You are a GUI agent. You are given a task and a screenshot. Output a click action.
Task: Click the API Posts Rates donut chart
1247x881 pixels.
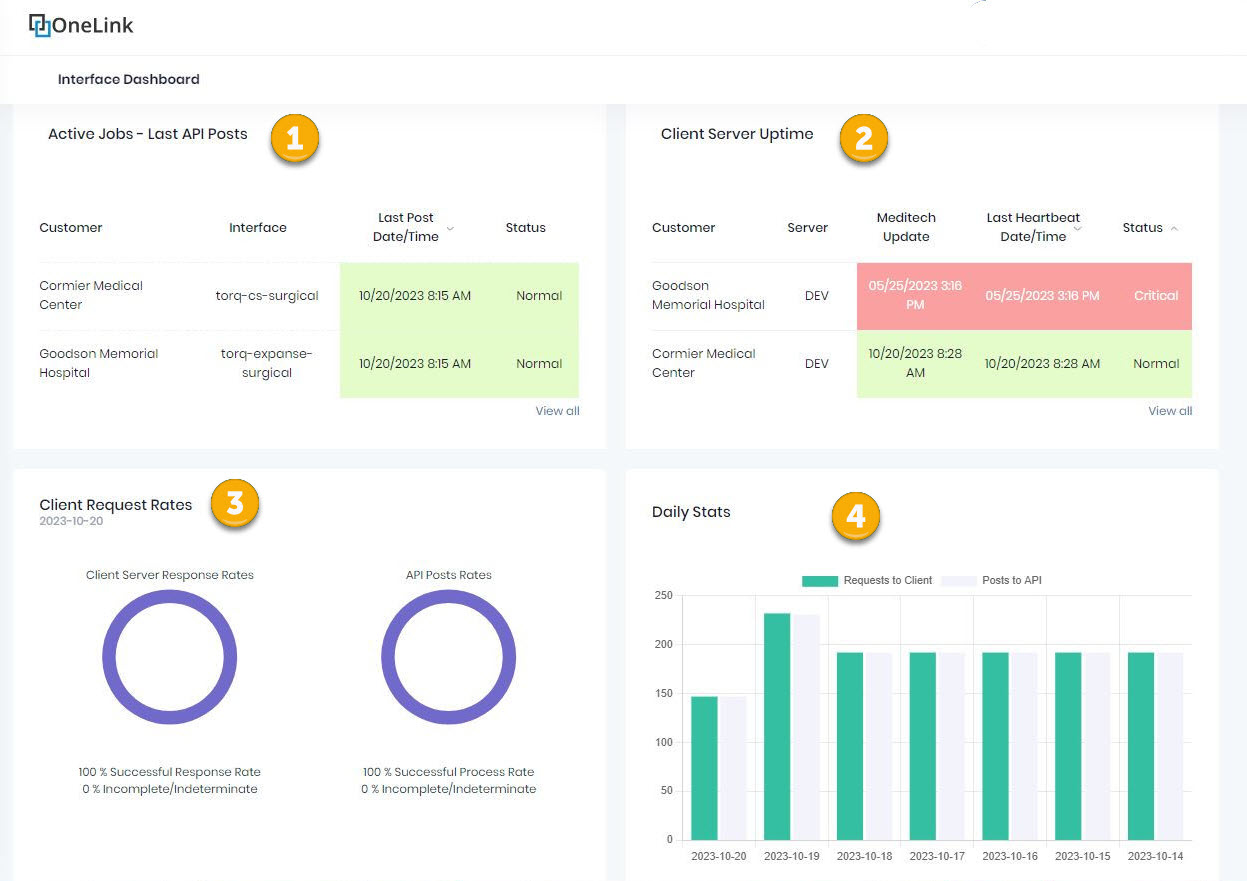point(448,656)
